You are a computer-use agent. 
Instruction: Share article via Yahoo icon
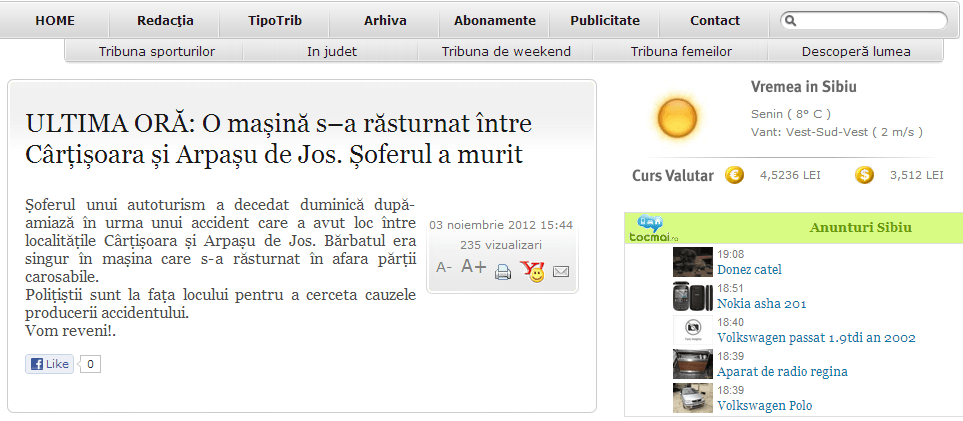pyautogui.click(x=532, y=270)
